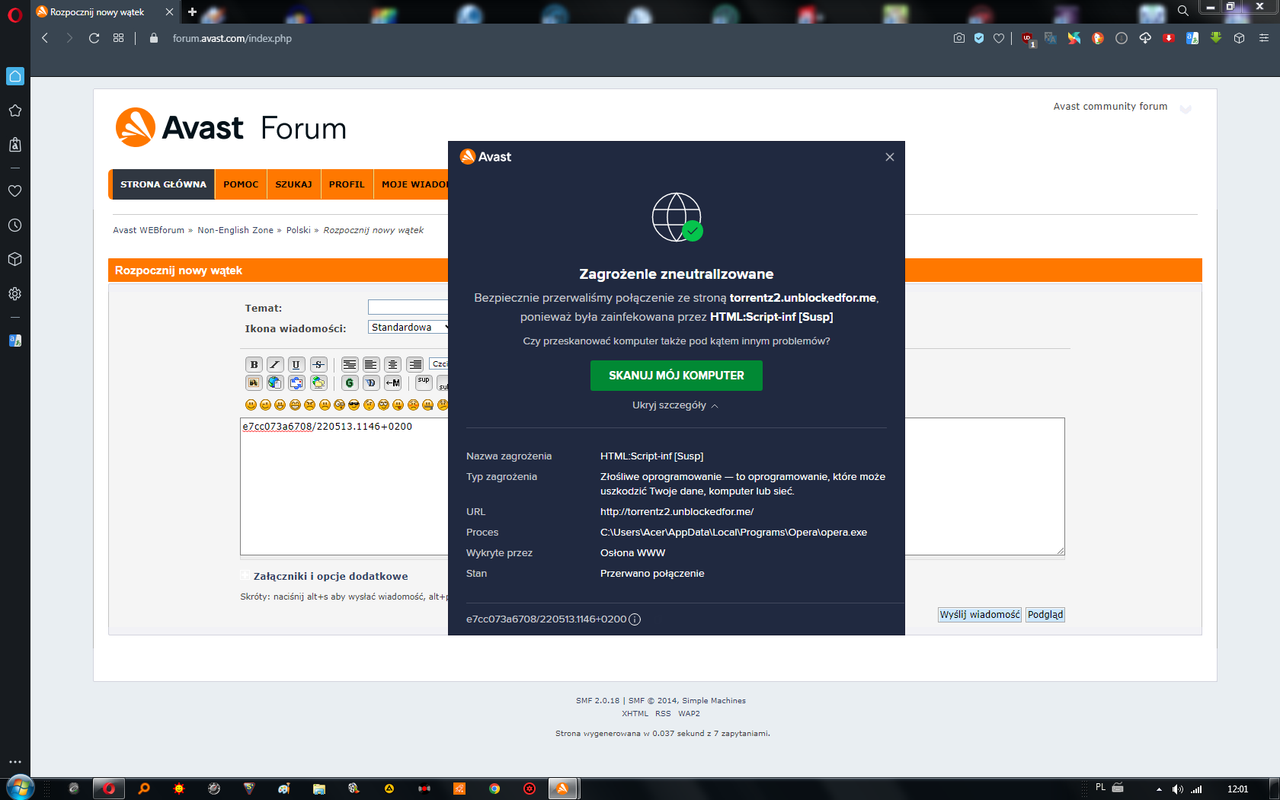Open the XHTML footer link
This screenshot has width=1280, height=800.
635,713
